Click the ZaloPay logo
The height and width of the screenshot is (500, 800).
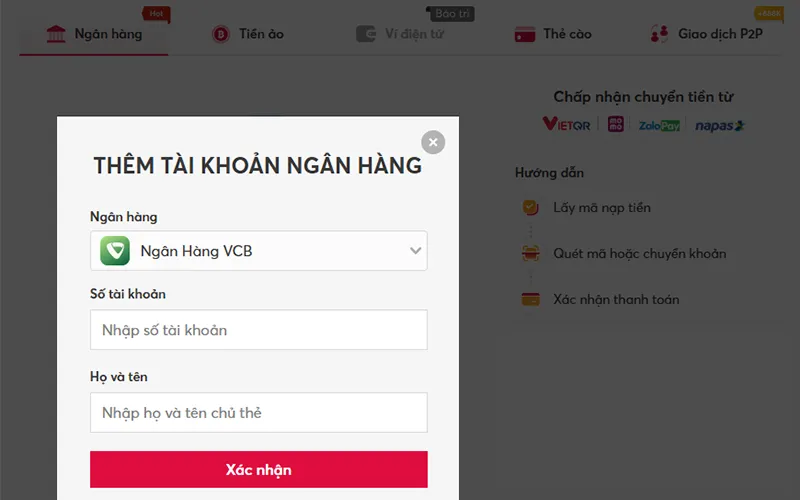click(x=659, y=126)
